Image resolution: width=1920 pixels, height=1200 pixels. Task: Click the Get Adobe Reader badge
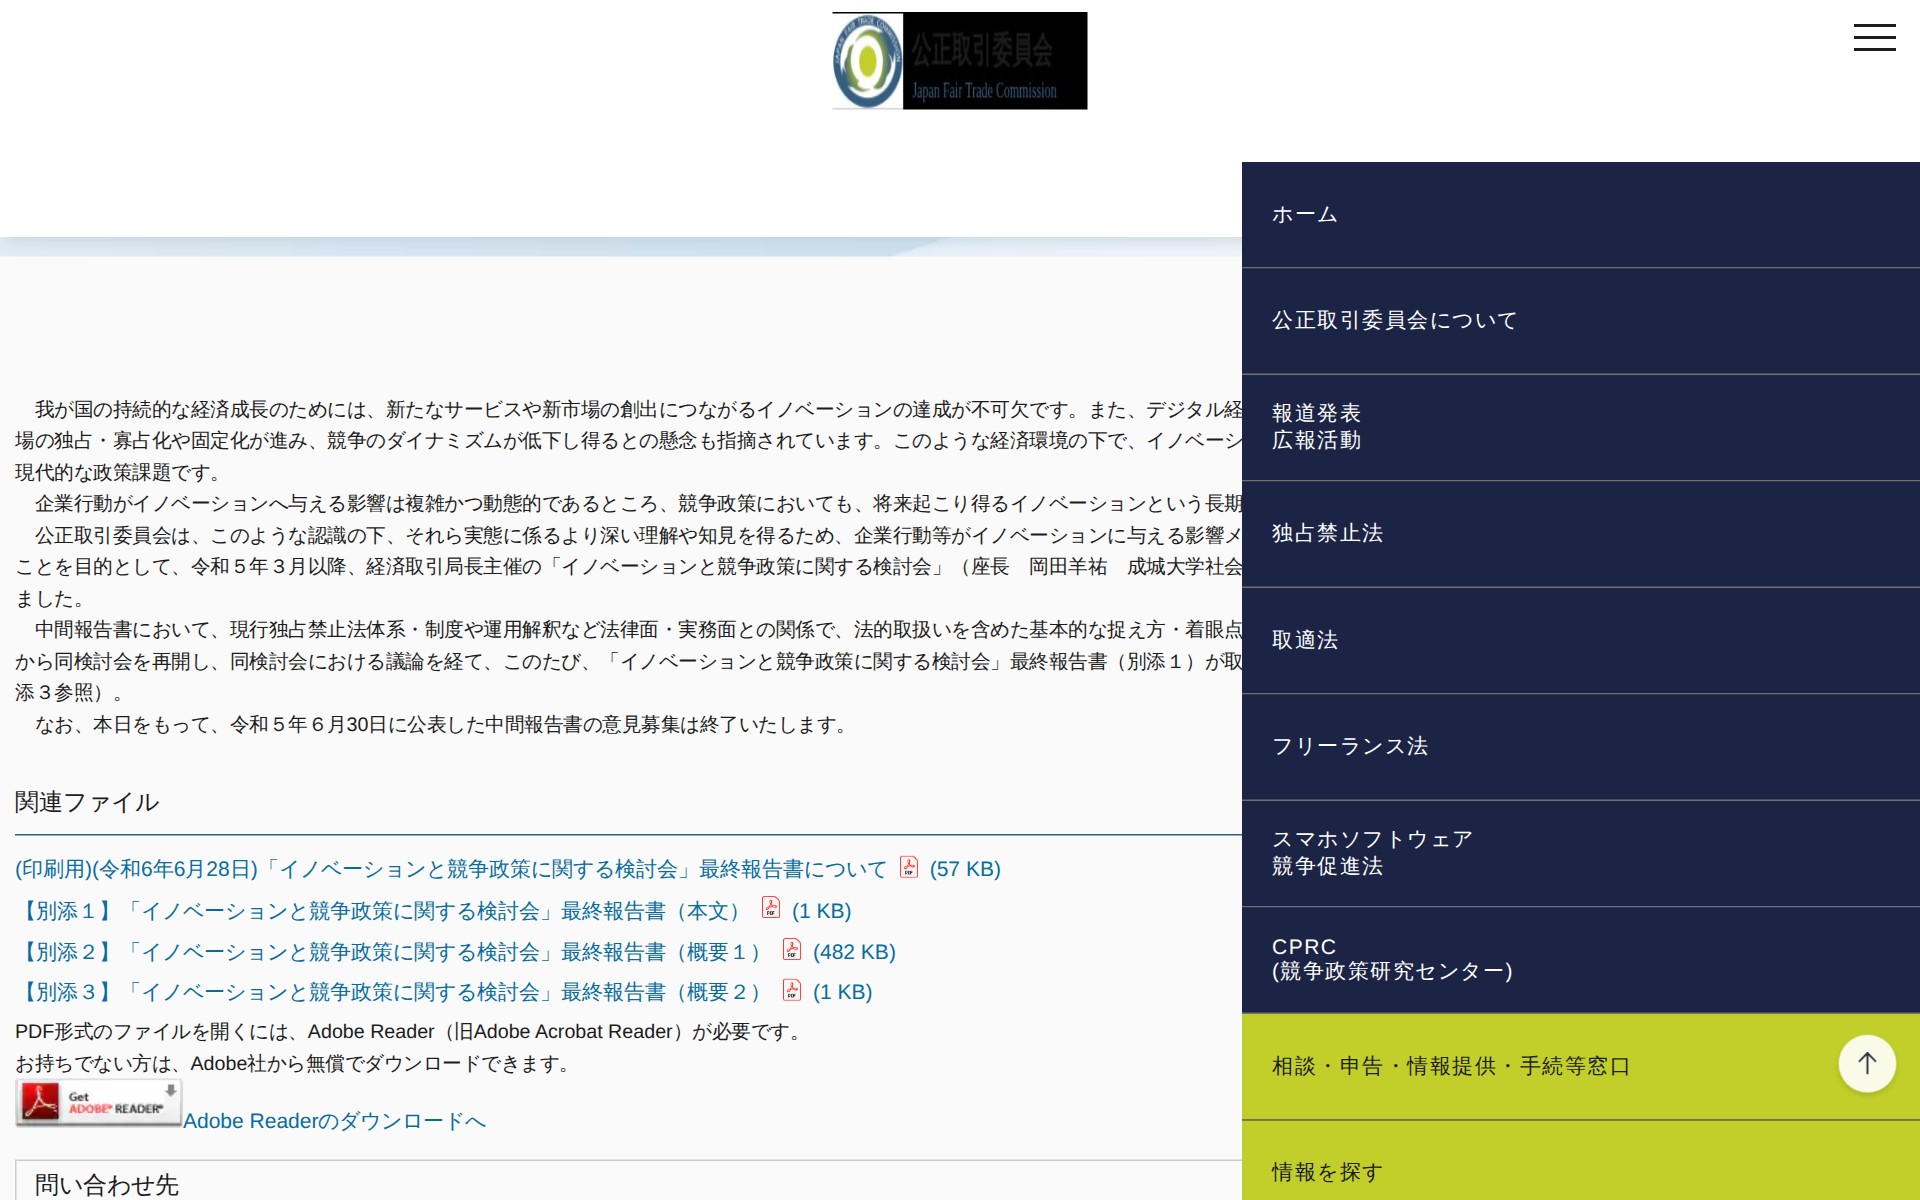coord(97,1101)
